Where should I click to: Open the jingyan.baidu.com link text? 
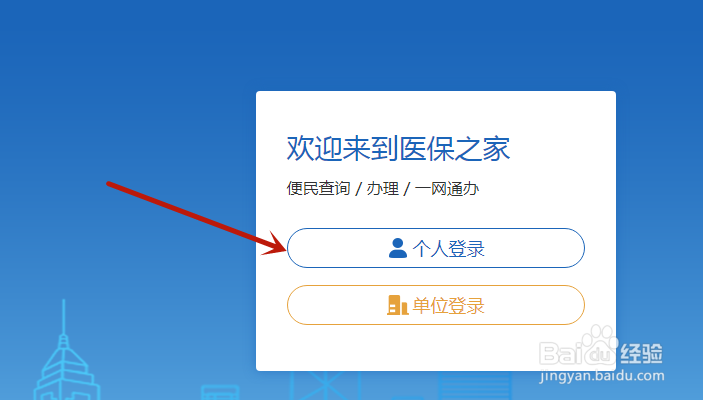602,376
